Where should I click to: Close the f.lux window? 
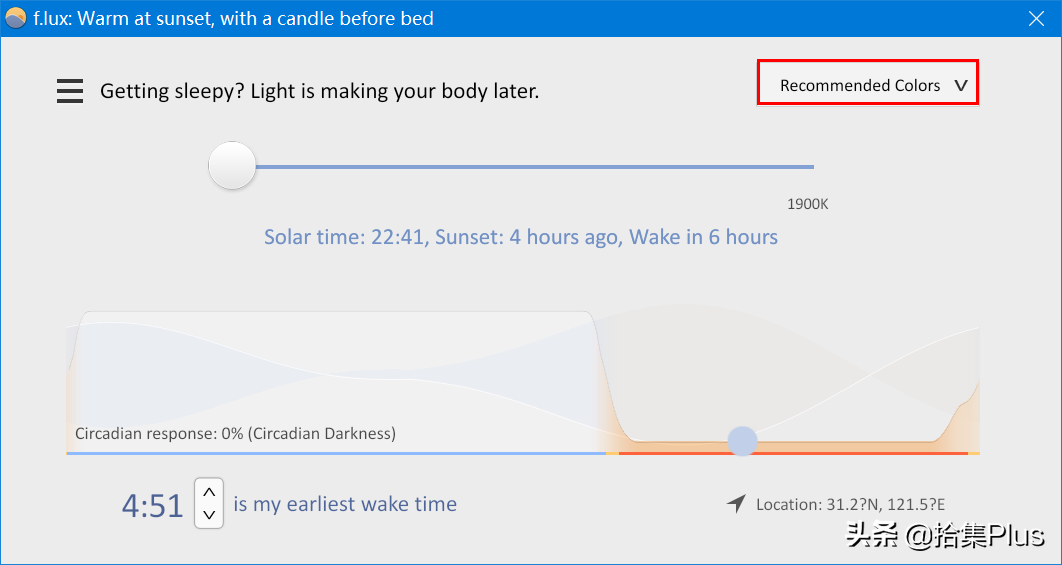pos(1036,18)
